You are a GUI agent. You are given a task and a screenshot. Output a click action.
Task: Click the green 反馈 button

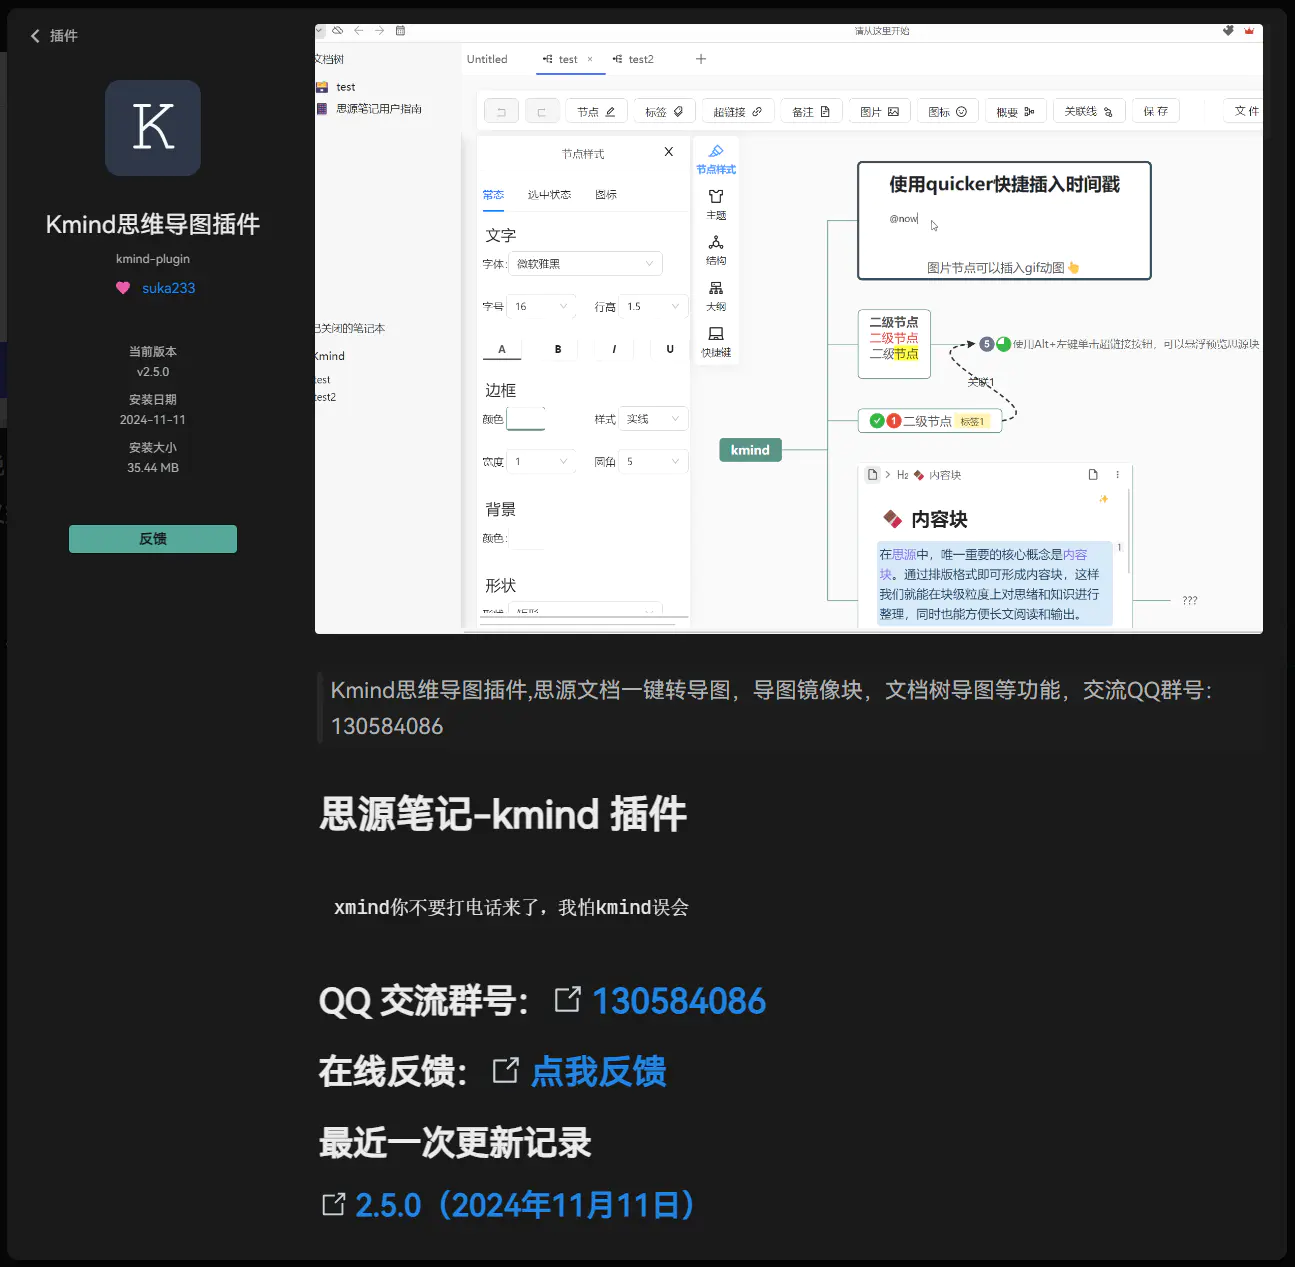(x=153, y=539)
